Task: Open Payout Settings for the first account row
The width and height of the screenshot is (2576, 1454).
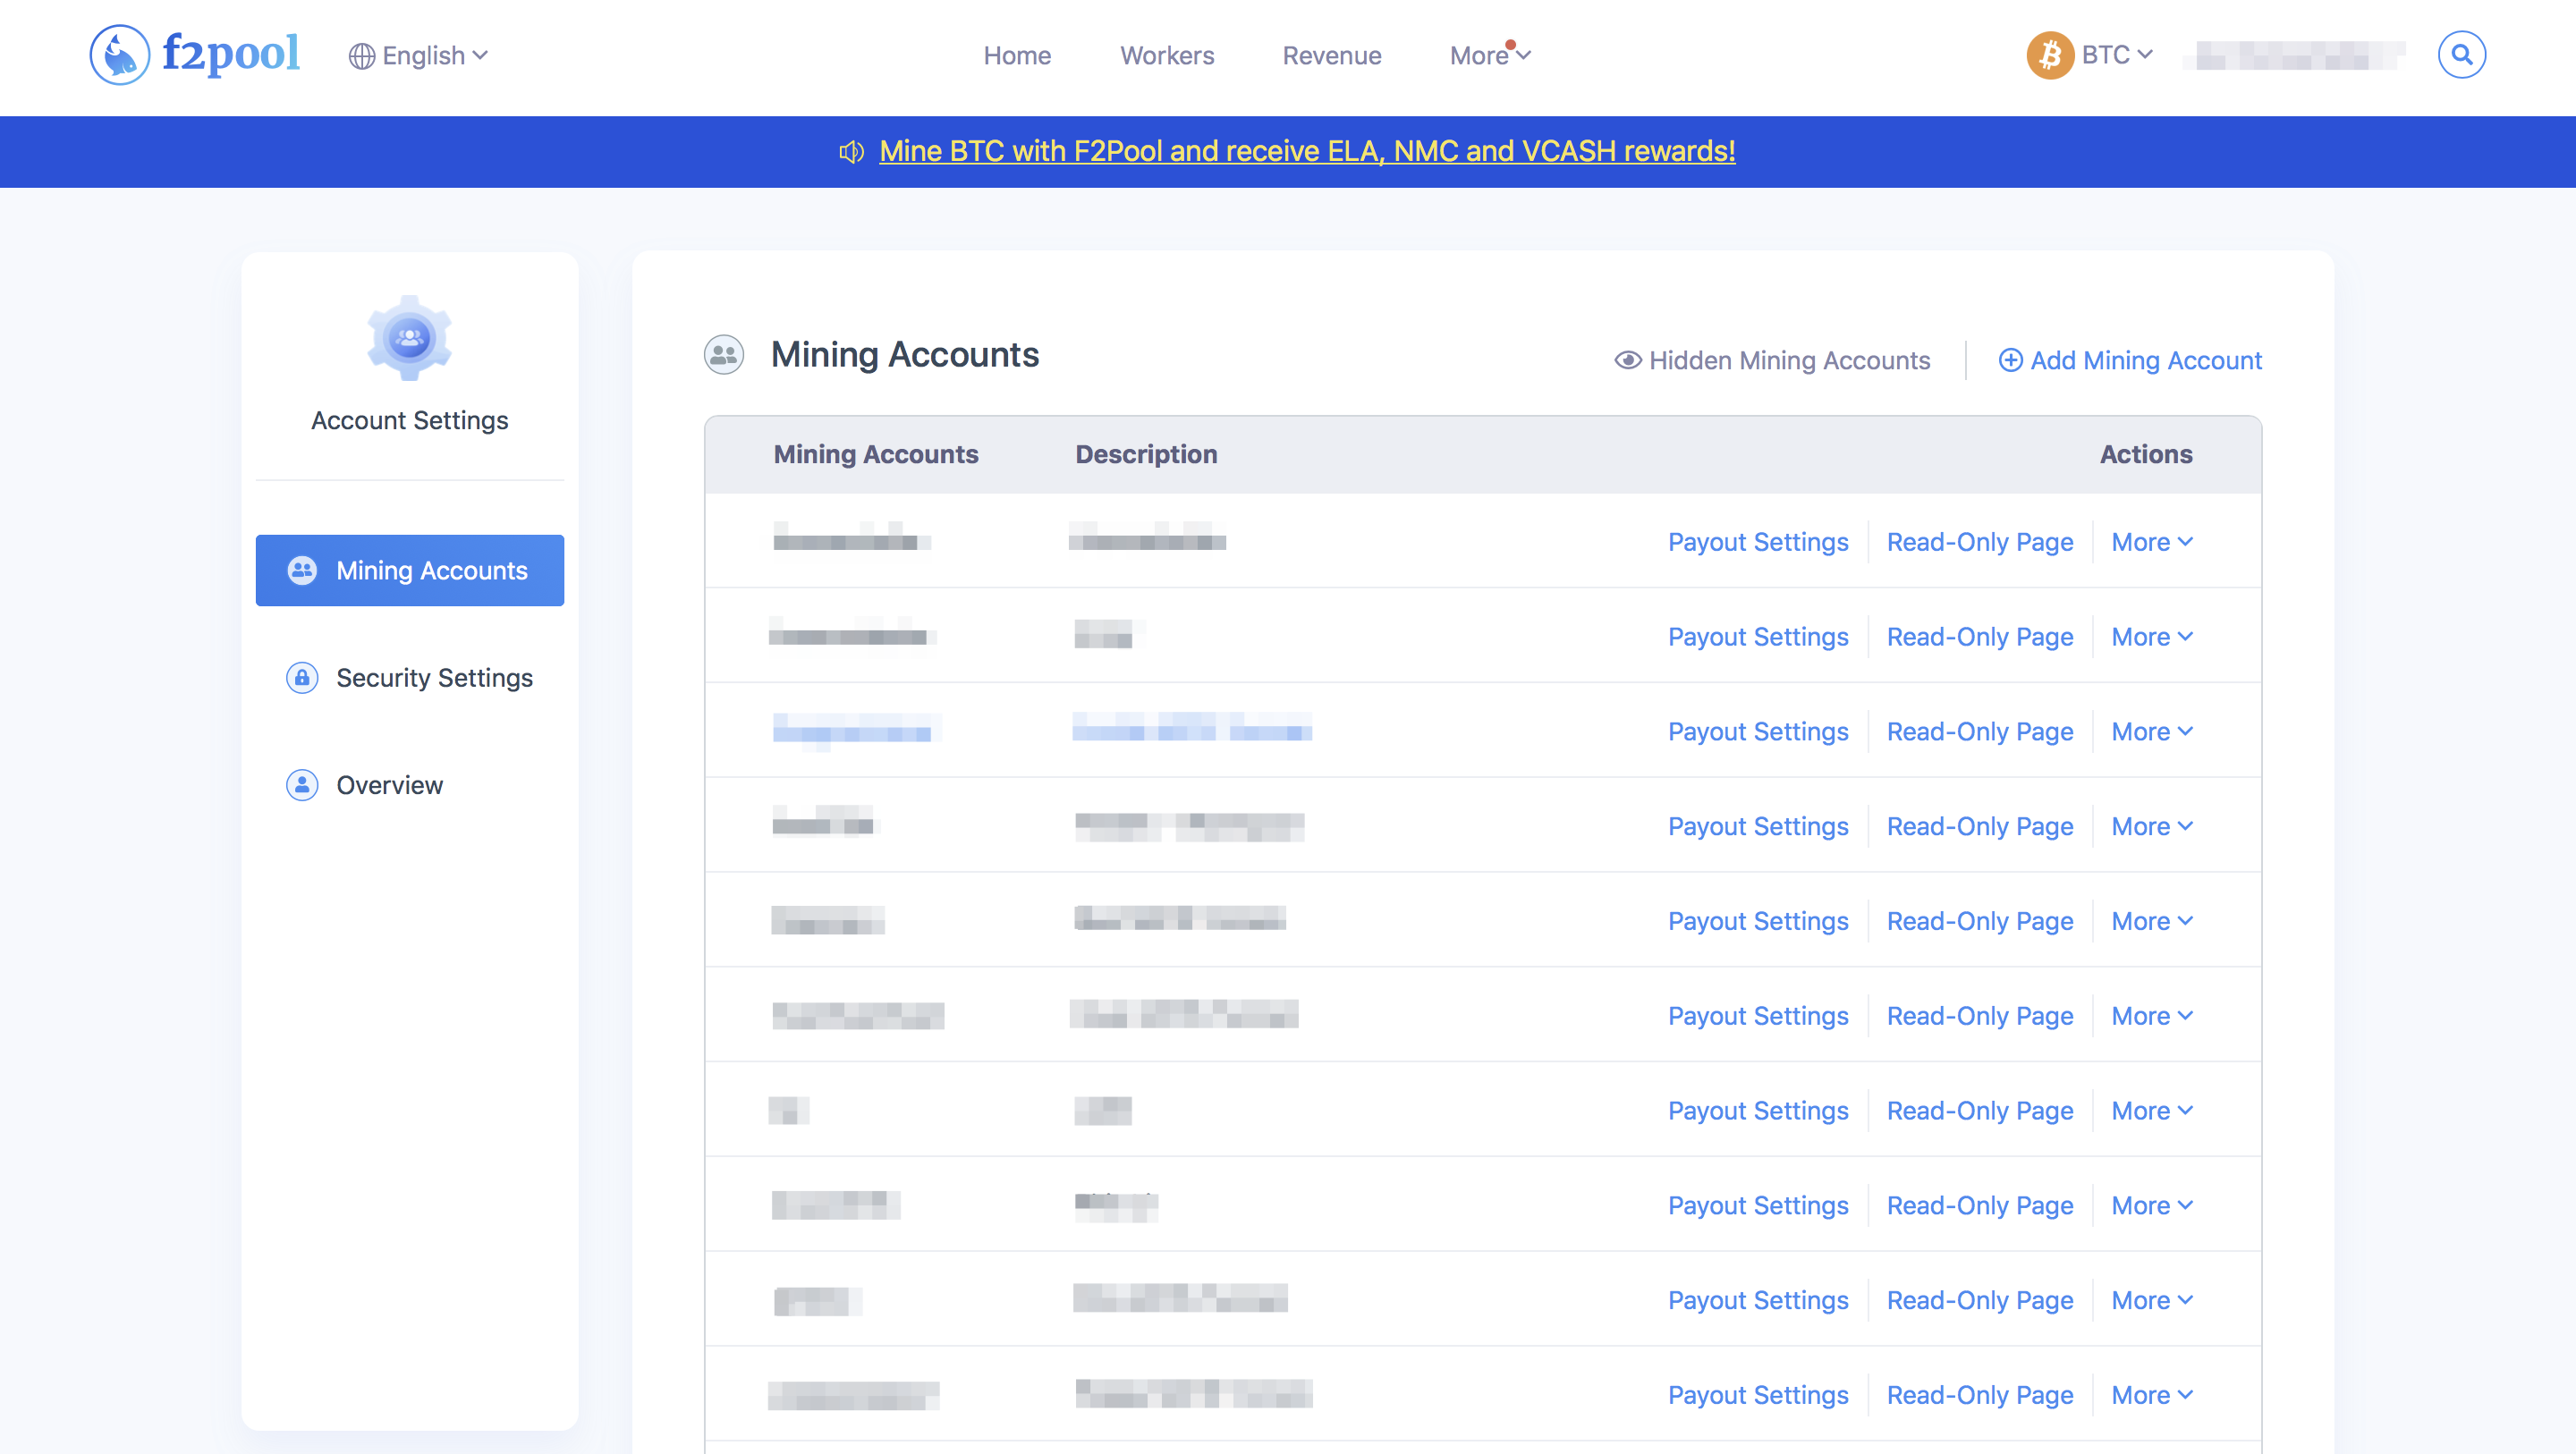Action: [1758, 542]
